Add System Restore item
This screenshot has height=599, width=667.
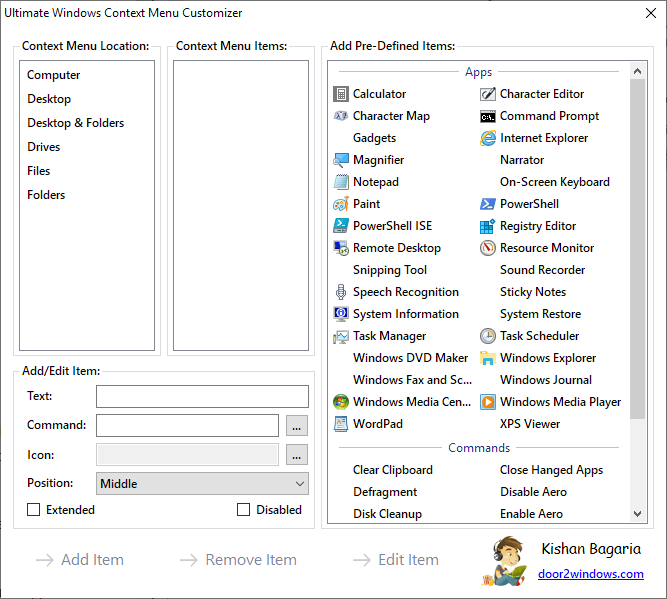point(540,314)
